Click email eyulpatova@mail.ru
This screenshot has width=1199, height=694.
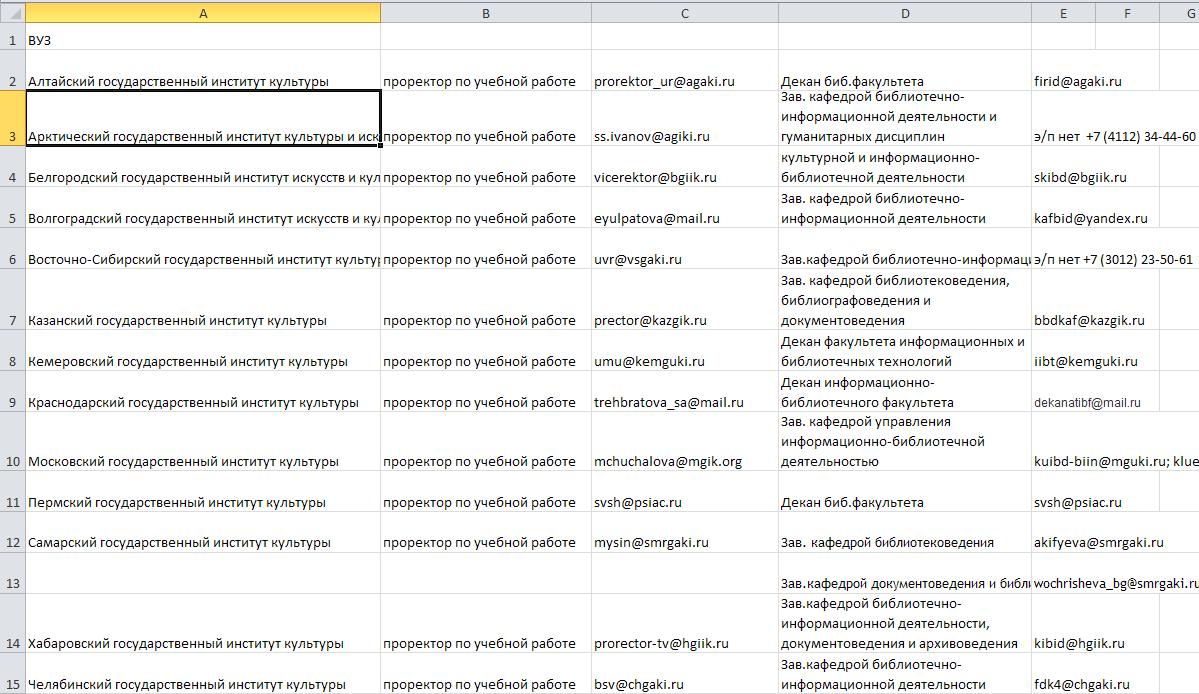click(657, 218)
